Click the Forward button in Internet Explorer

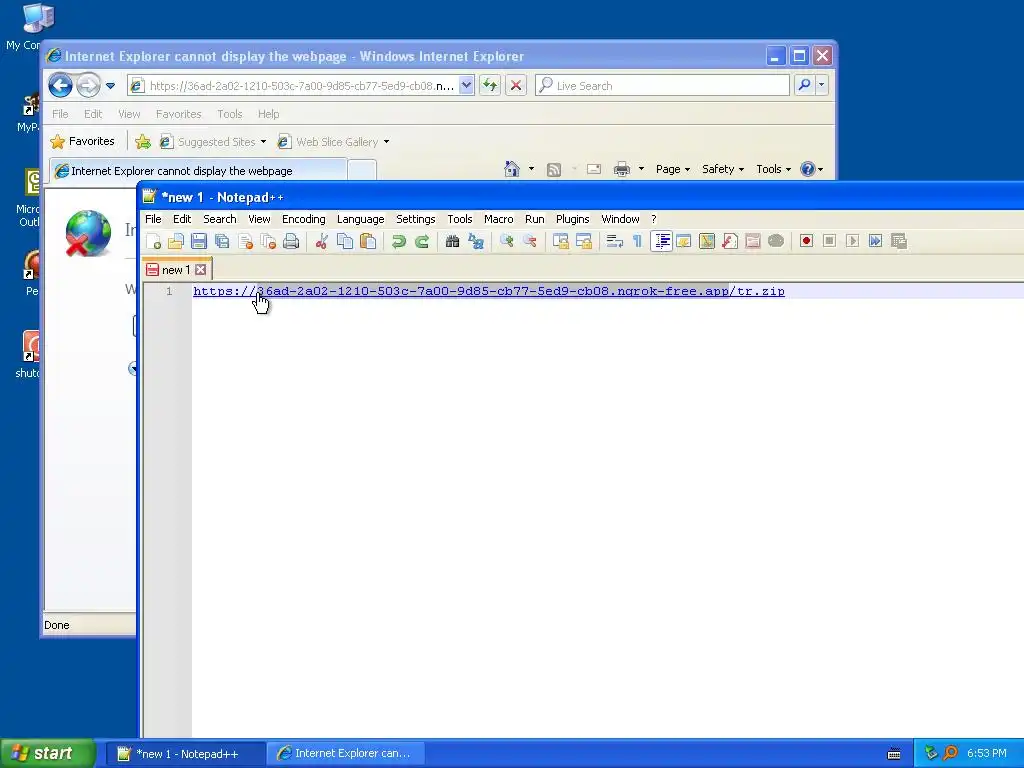click(x=88, y=86)
